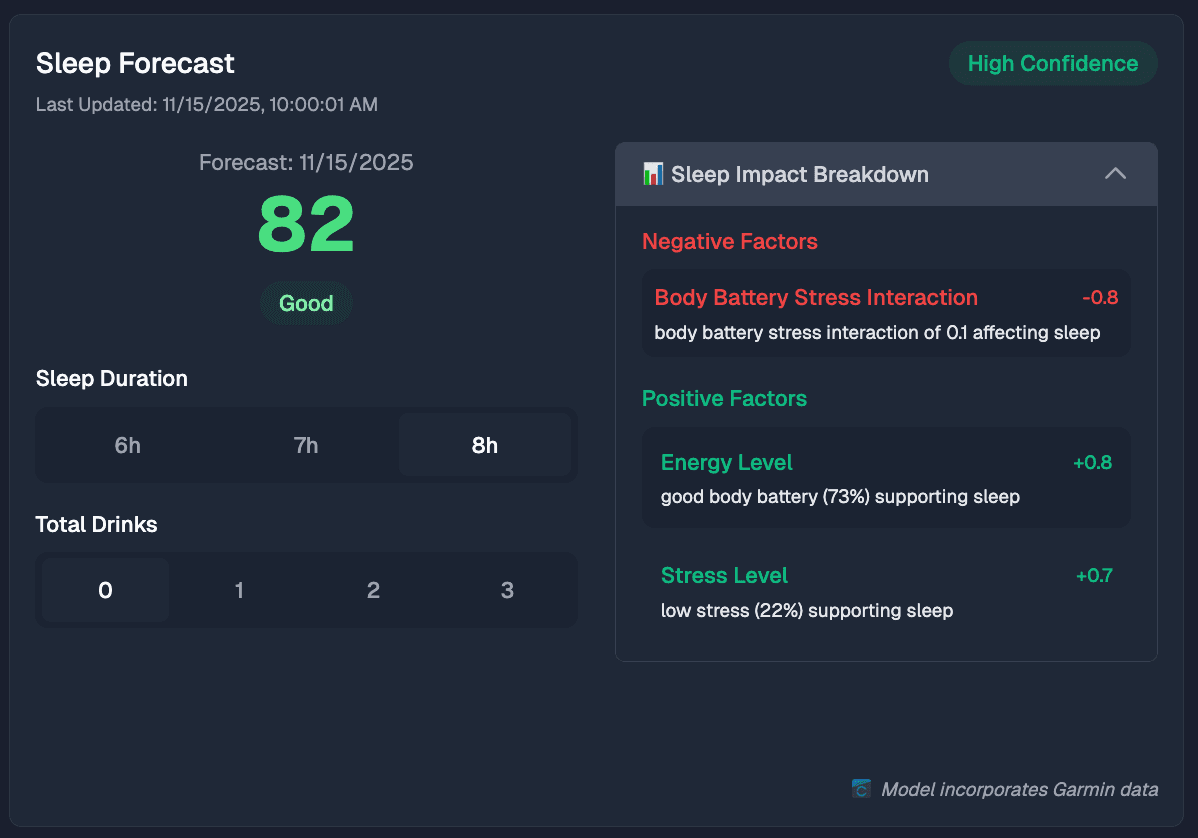Select the 8h sleep duration option
1198x838 pixels.
click(x=485, y=445)
